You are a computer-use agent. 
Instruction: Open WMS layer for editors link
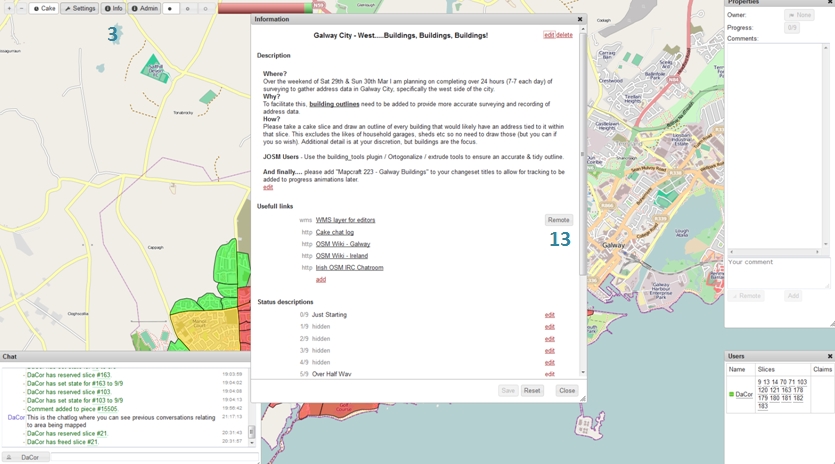click(345, 220)
